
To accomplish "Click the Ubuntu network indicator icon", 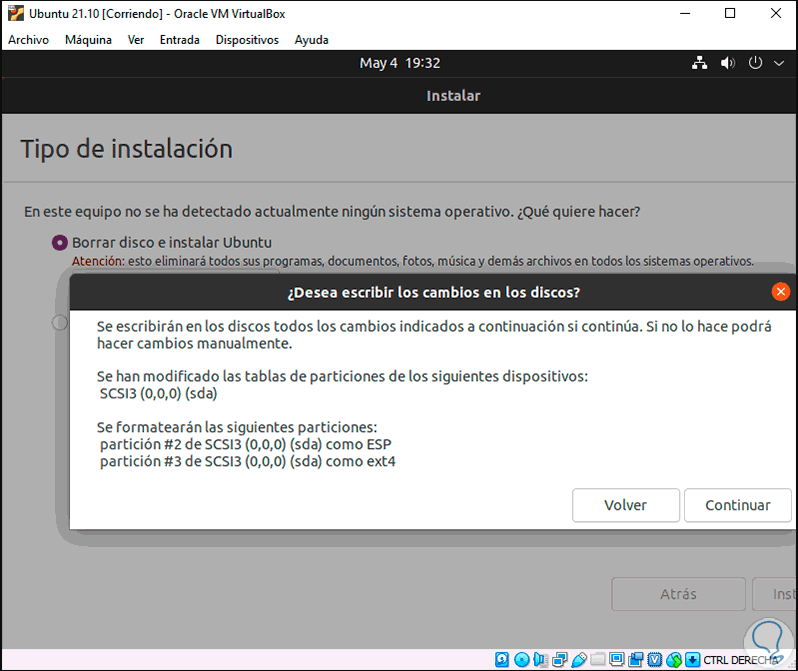I will 699,63.
